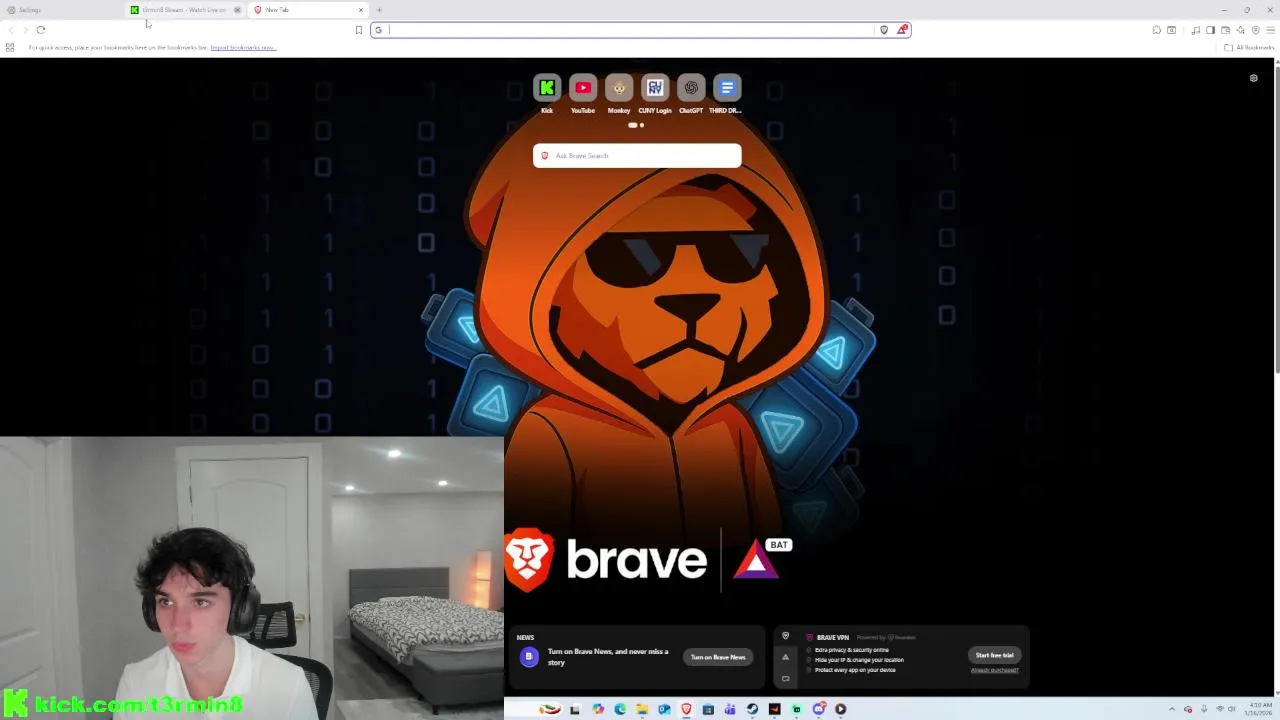1280x720 pixels.
Task: Open Outlook from the taskbar
Action: (664, 709)
